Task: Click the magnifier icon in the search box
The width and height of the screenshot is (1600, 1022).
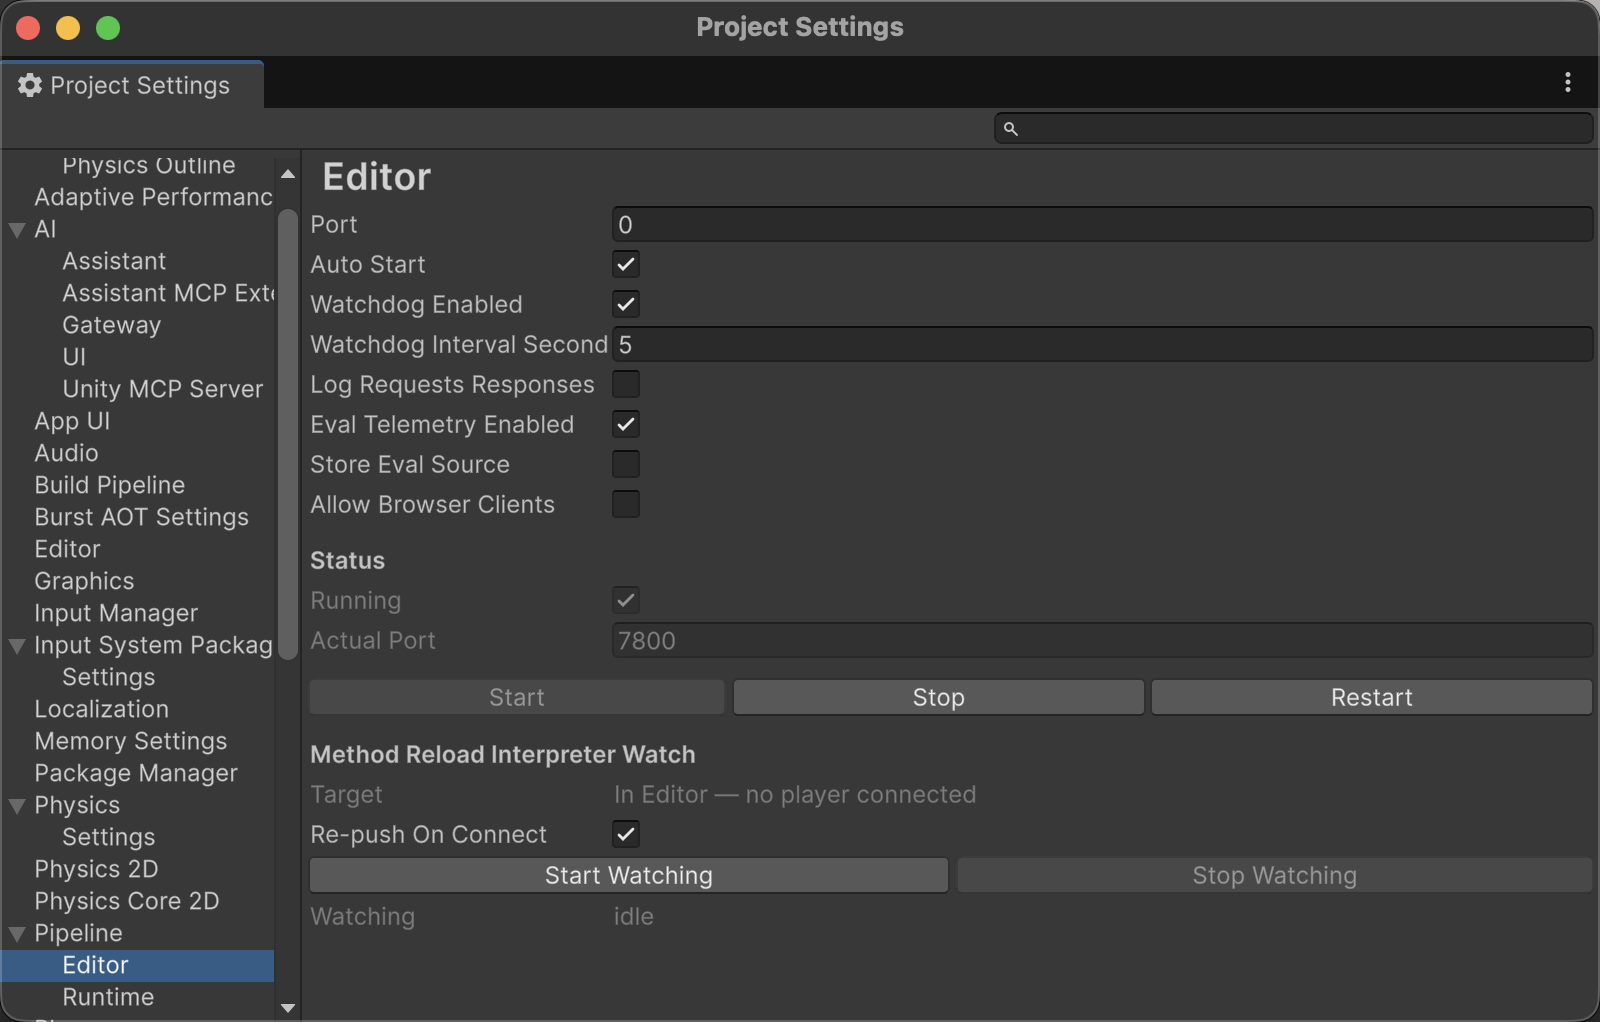Action: (x=1011, y=129)
